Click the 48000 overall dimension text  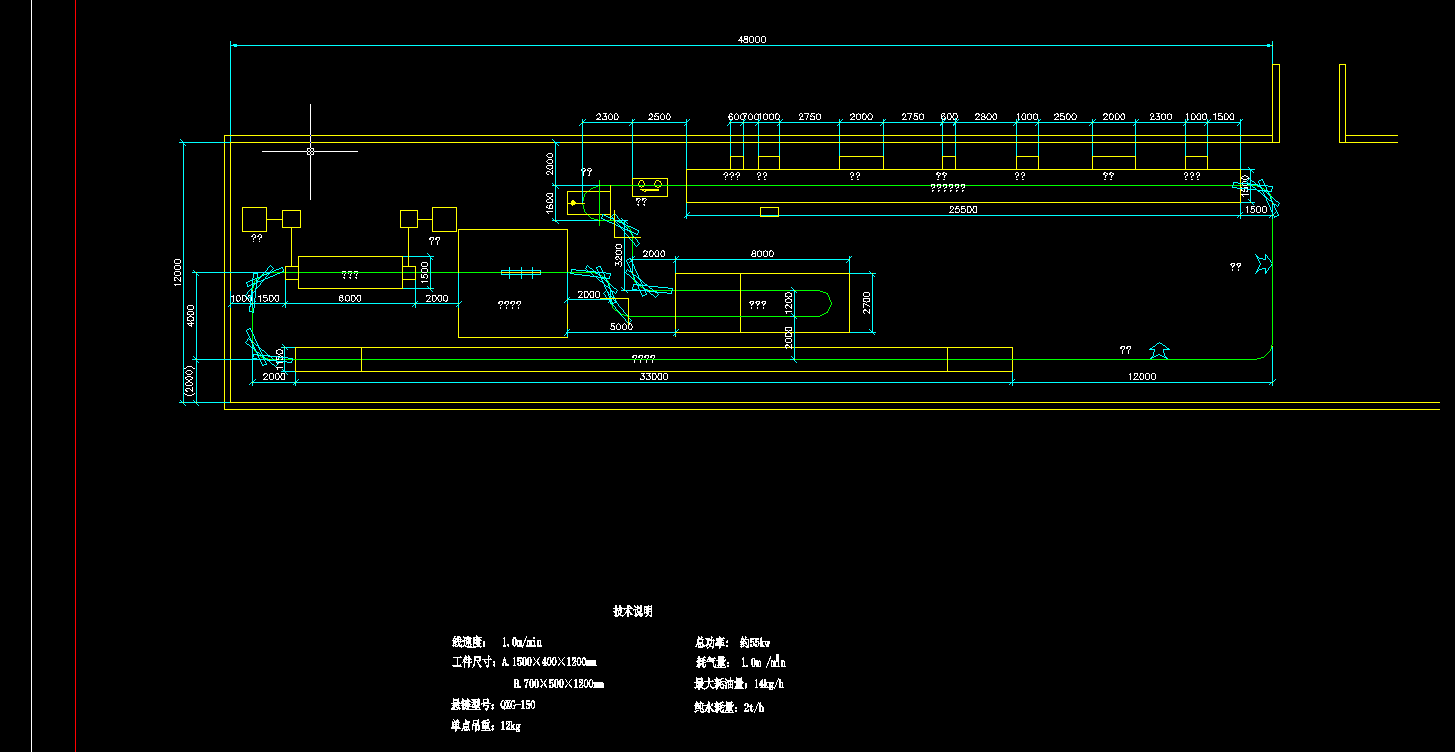(752, 39)
